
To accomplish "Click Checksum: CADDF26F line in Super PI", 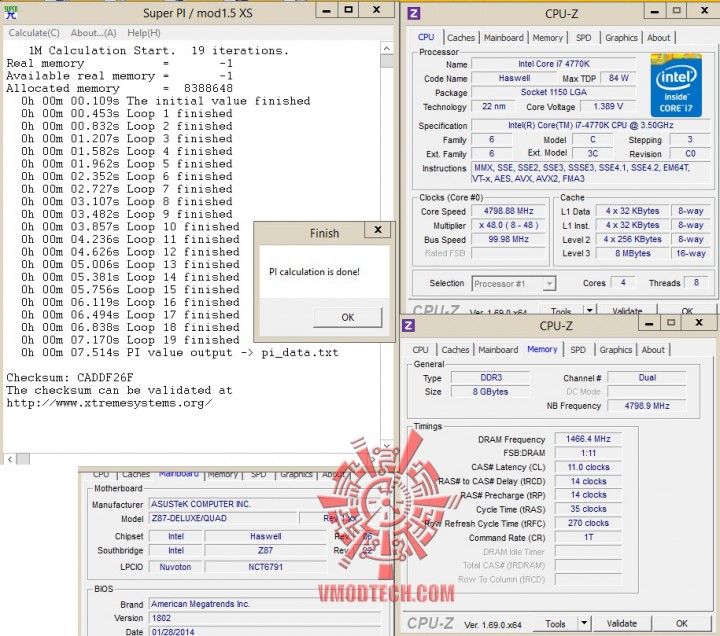I will pyautogui.click(x=70, y=377).
